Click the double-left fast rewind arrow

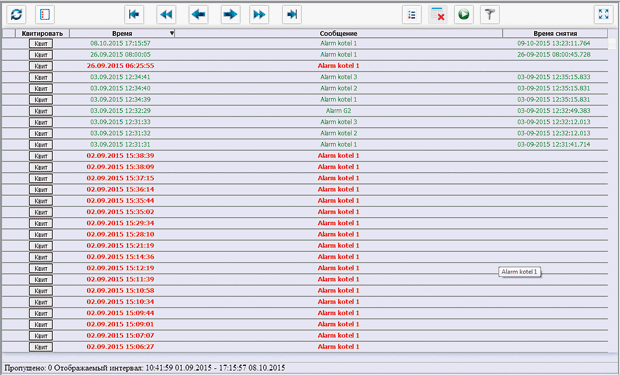click(166, 15)
